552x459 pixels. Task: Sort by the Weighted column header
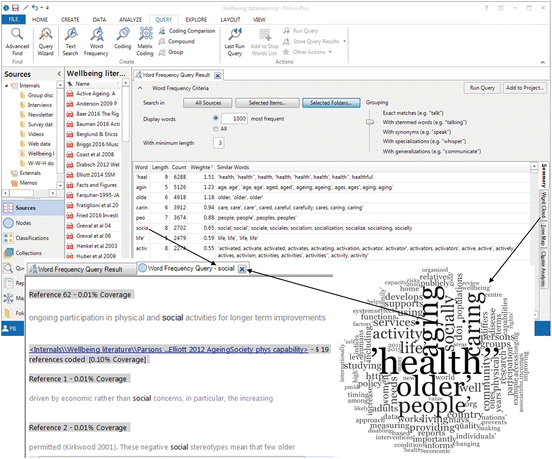(201, 167)
